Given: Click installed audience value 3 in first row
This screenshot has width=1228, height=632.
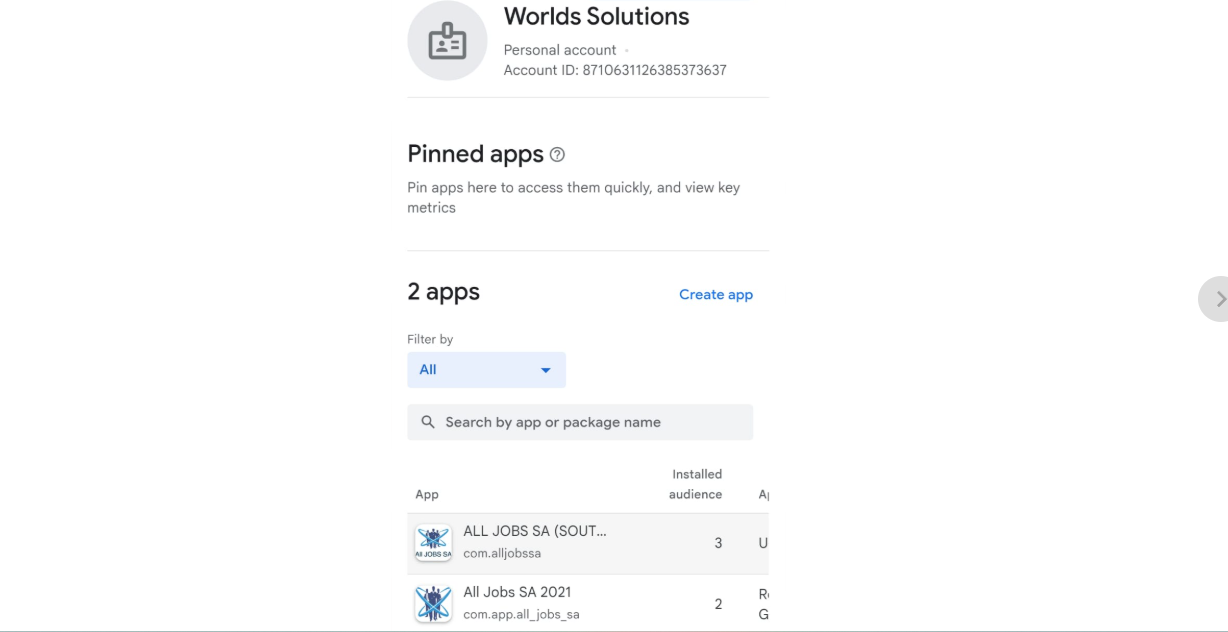Looking at the screenshot, I should click(x=718, y=543).
